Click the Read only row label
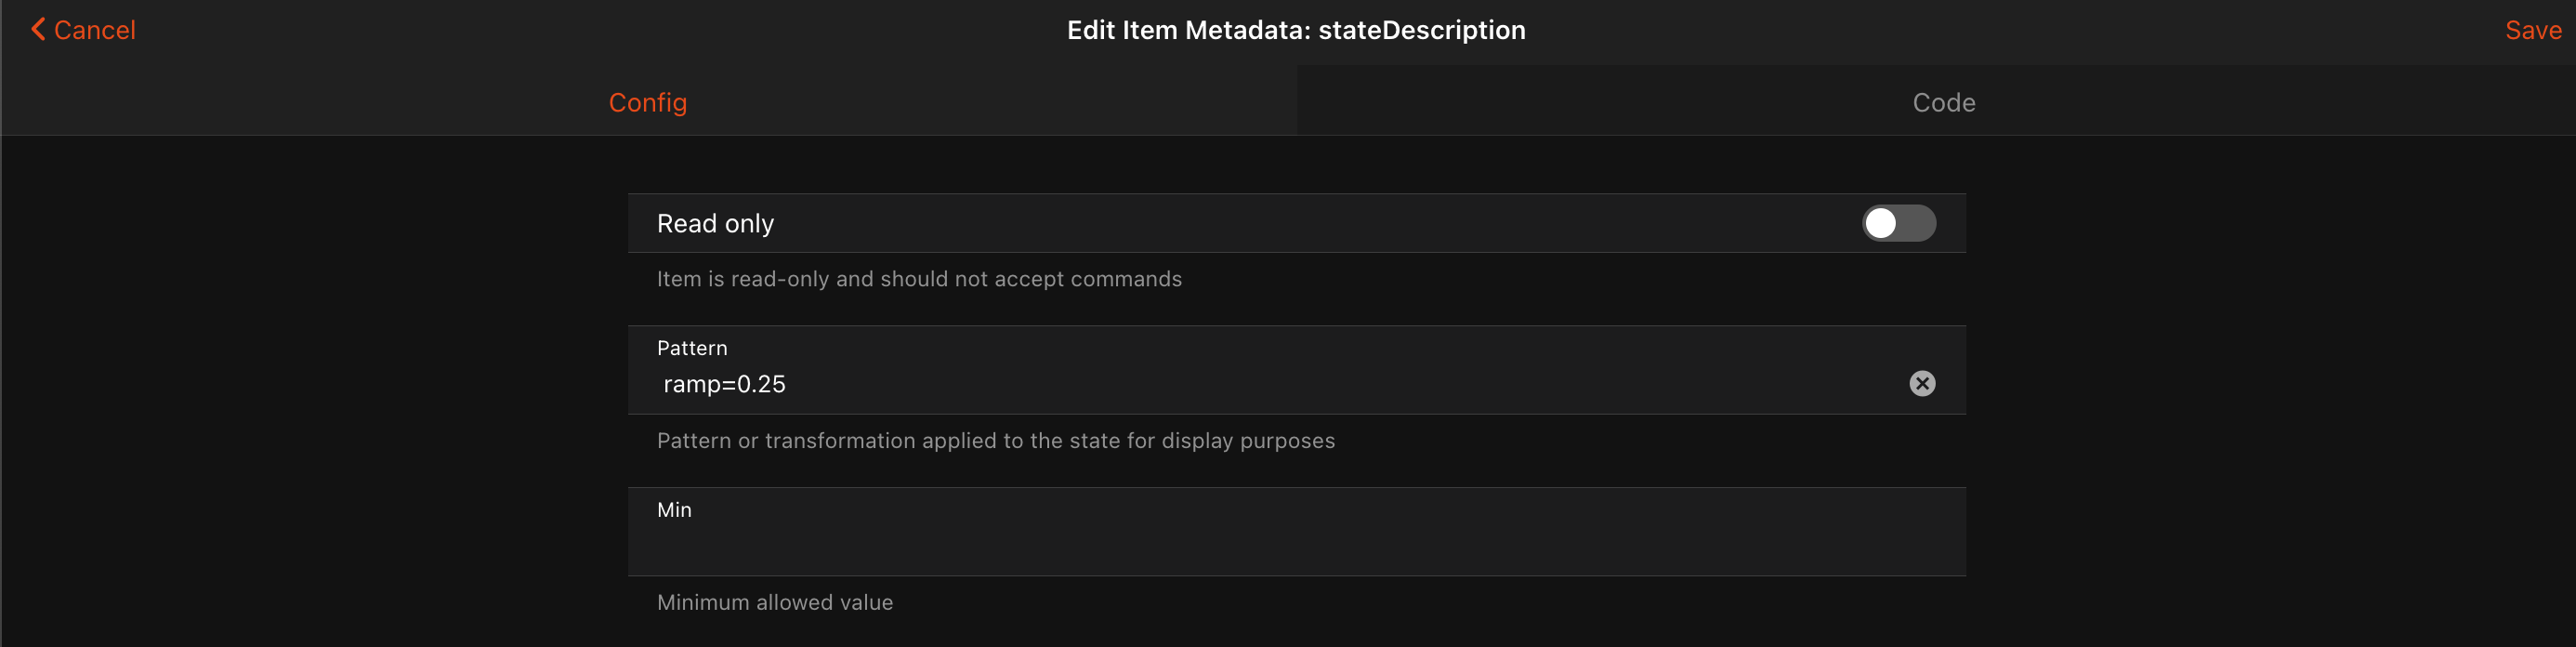The height and width of the screenshot is (647, 2576). pos(715,223)
